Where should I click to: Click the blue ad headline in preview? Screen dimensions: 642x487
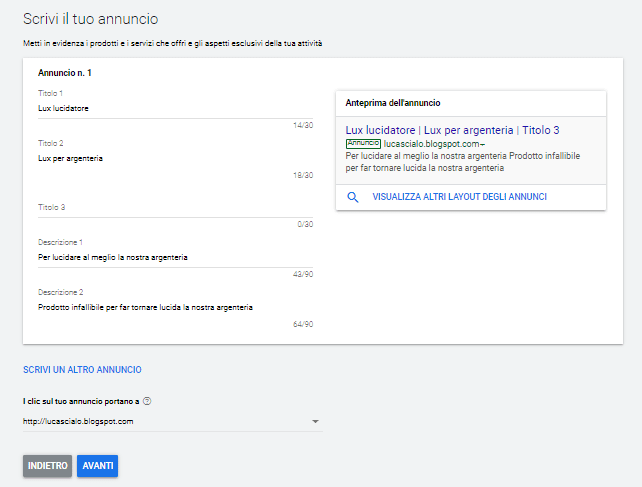click(x=452, y=130)
